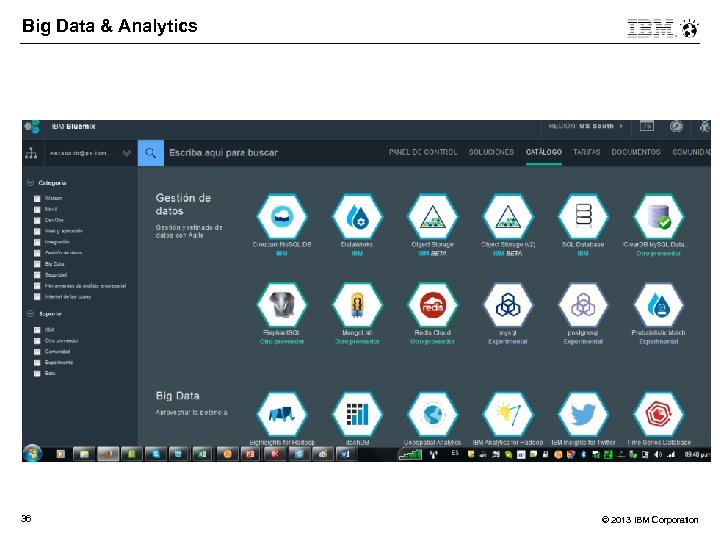Click the notifications counter box in header
The width and height of the screenshot is (720, 540).
(647, 126)
